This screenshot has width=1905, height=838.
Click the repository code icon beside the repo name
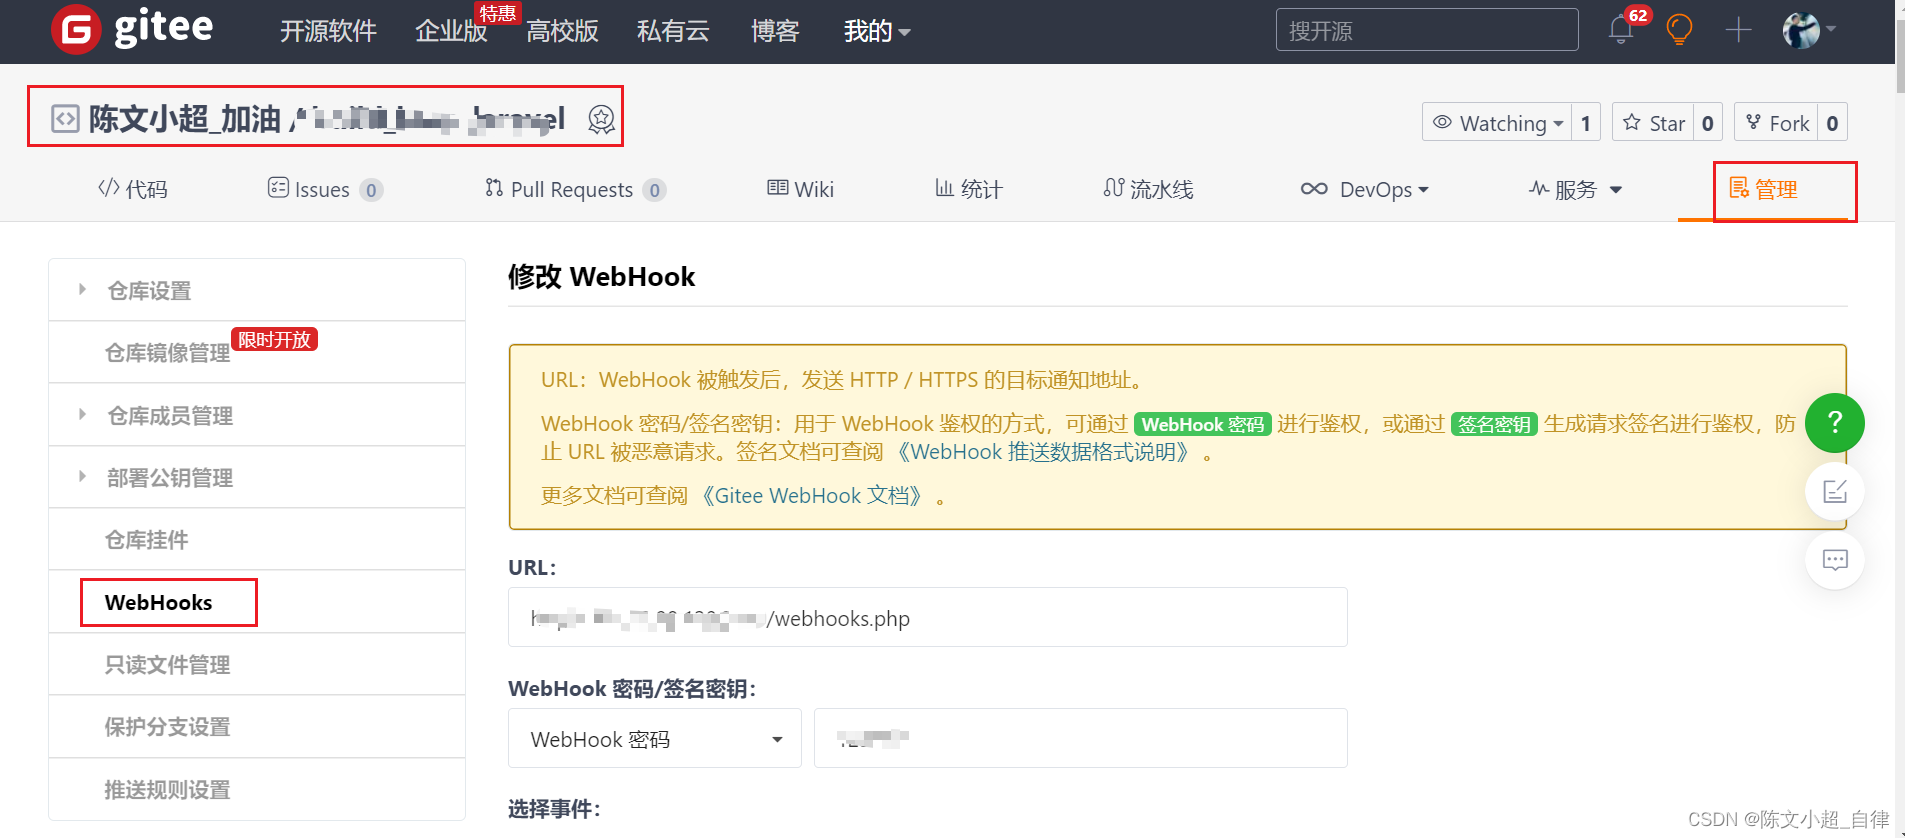point(65,119)
